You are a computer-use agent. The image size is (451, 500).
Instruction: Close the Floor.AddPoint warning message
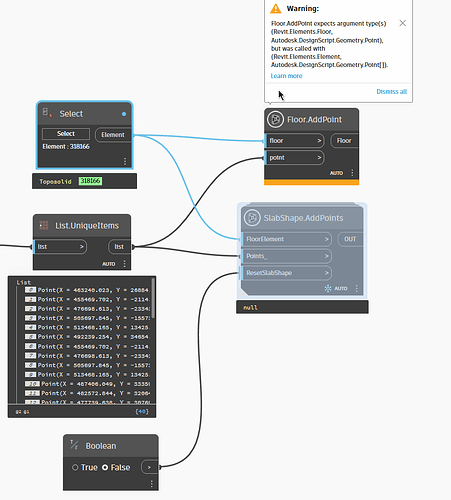[x=402, y=23]
